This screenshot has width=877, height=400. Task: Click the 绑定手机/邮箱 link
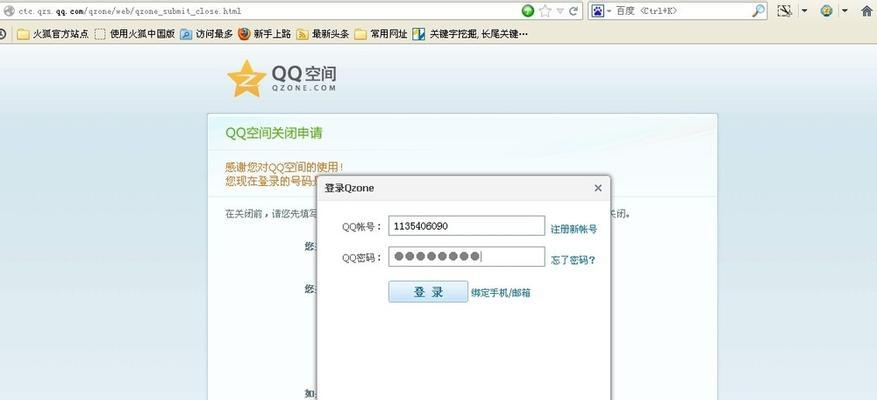pos(501,293)
